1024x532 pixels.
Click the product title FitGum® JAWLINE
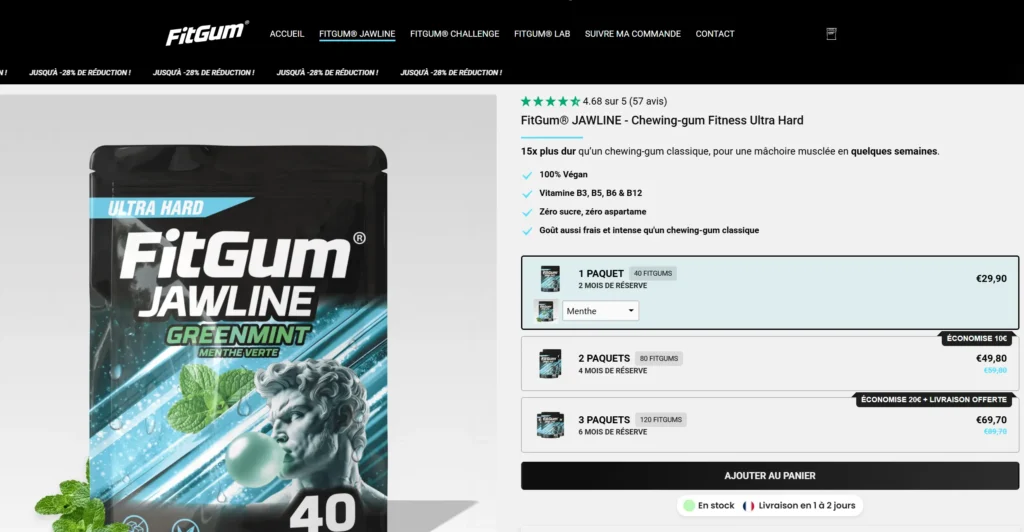click(662, 120)
